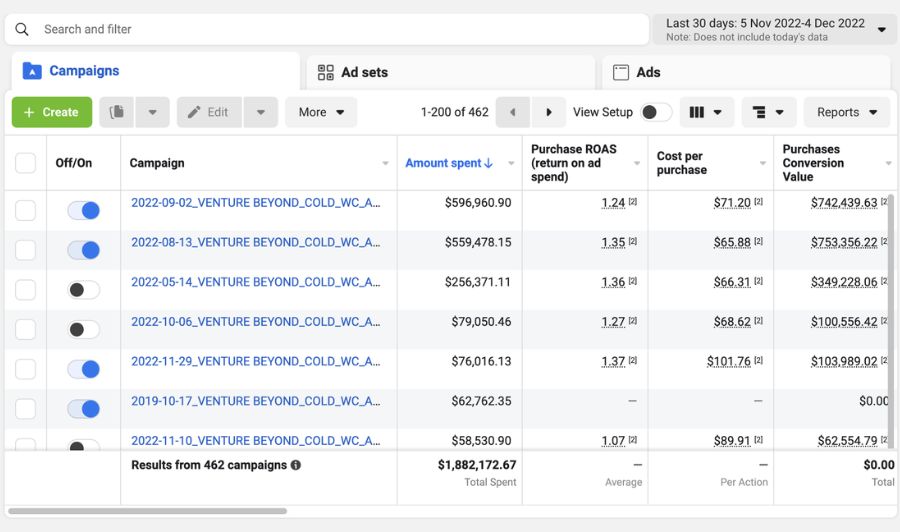Click the ROAS value 1.36
900x532 pixels.
click(x=613, y=282)
